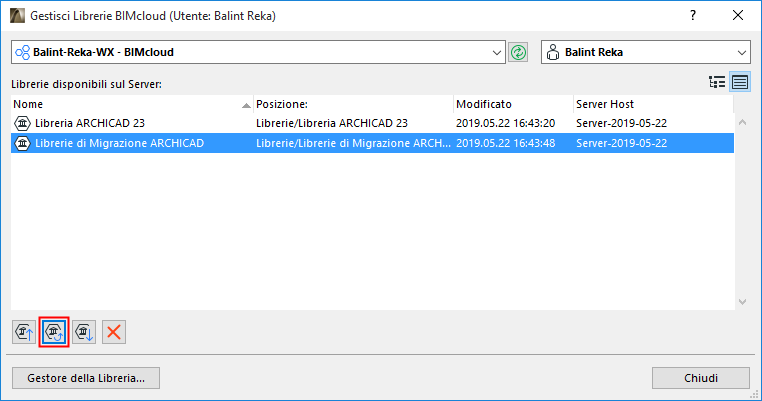
Task: Click BIMcloud icon in server dropdown
Action: (22, 52)
